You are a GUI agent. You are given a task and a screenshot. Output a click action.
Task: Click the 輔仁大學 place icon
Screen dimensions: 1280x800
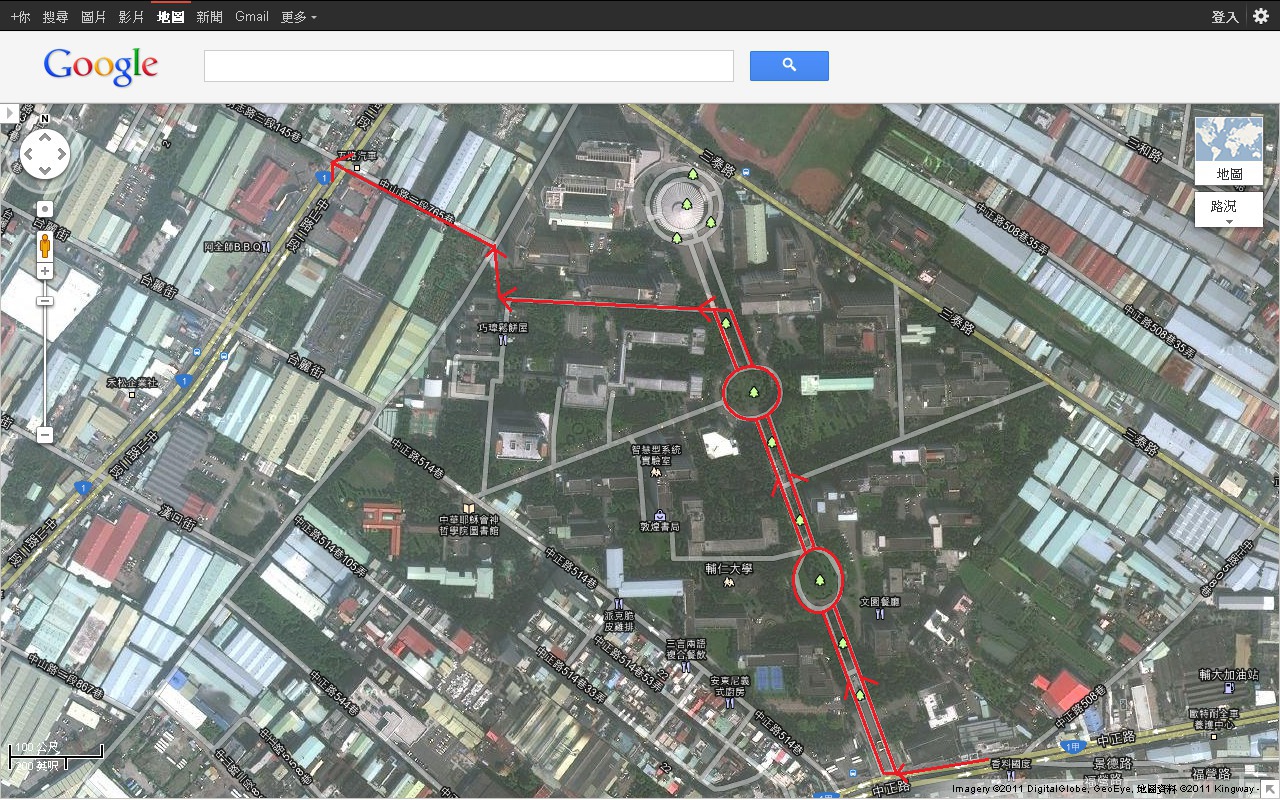(x=727, y=581)
